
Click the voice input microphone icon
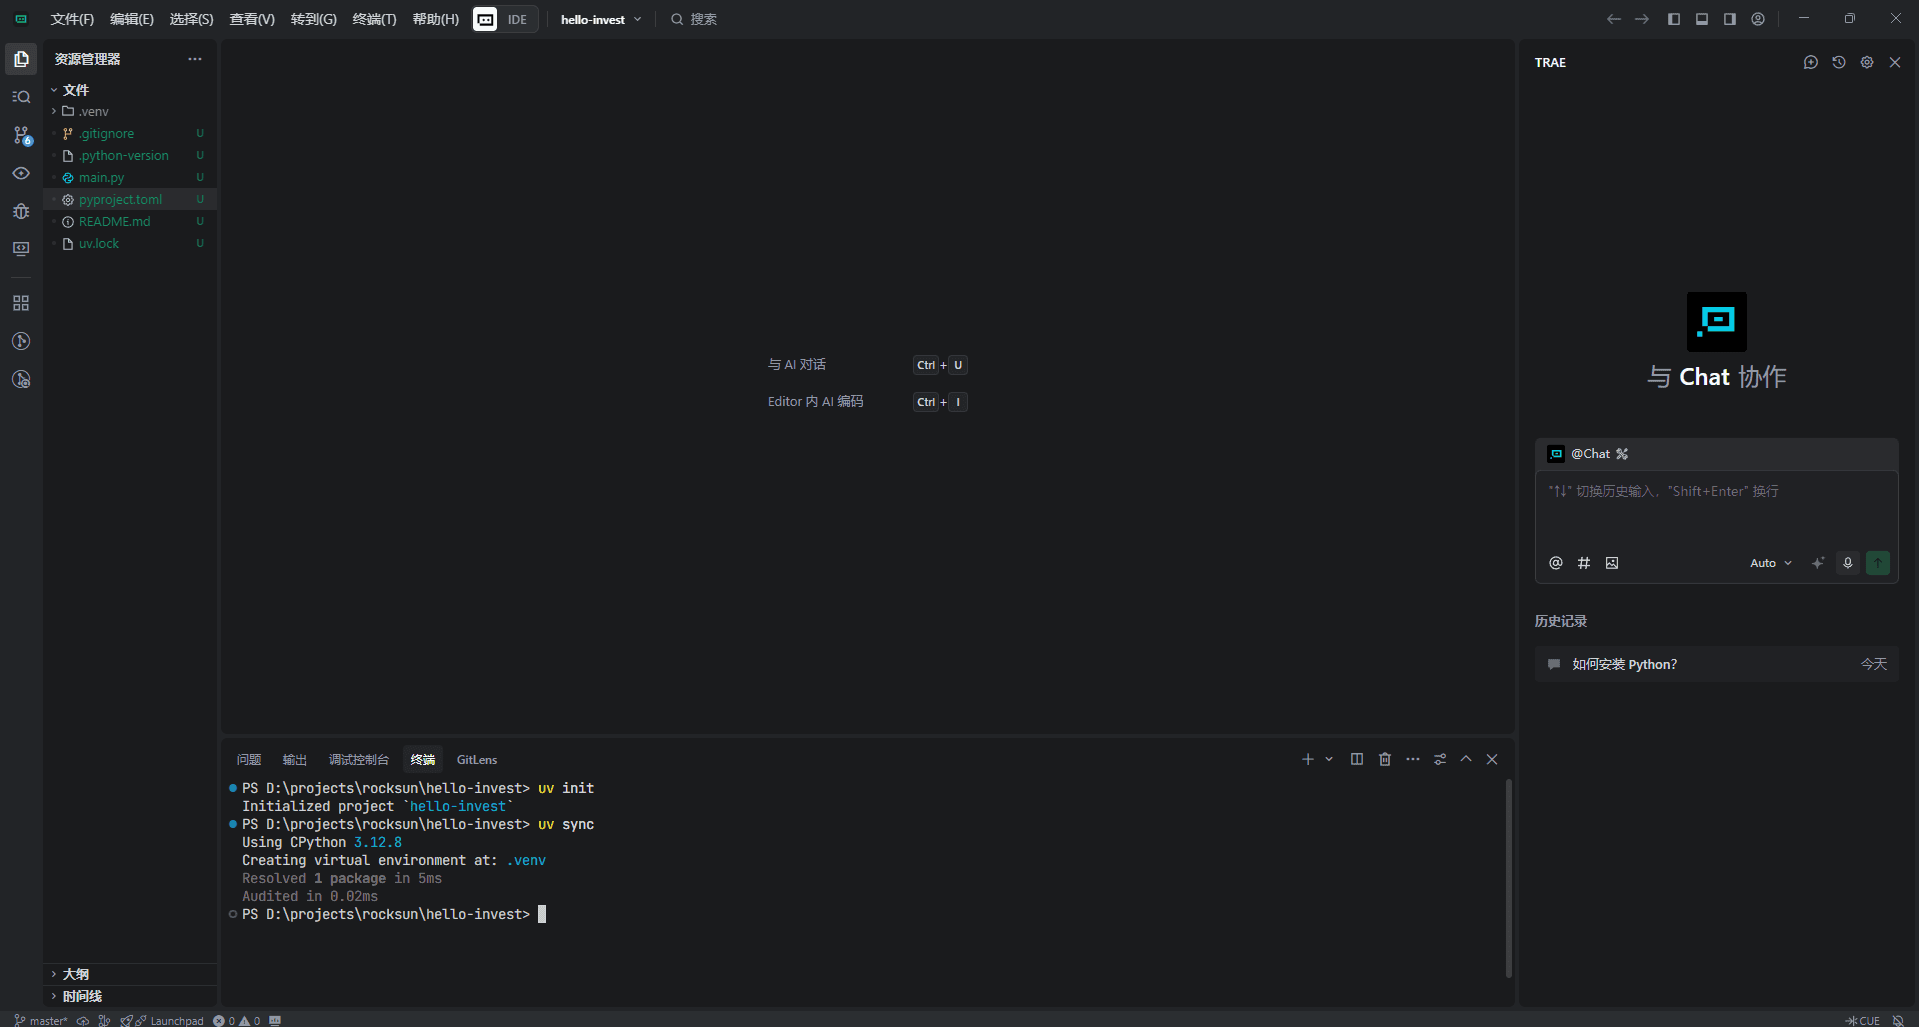[1847, 563]
